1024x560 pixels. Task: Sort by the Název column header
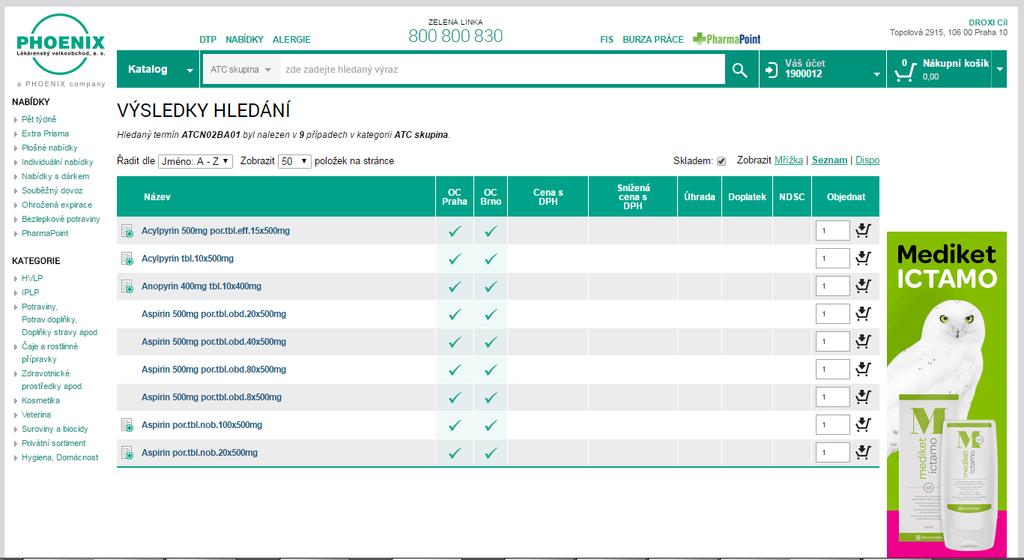point(157,196)
